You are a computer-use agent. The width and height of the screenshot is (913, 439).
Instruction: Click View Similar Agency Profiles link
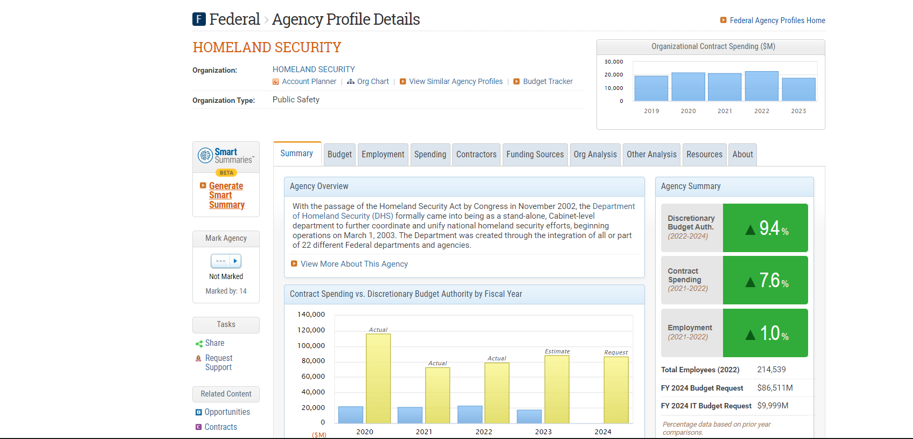pos(456,82)
